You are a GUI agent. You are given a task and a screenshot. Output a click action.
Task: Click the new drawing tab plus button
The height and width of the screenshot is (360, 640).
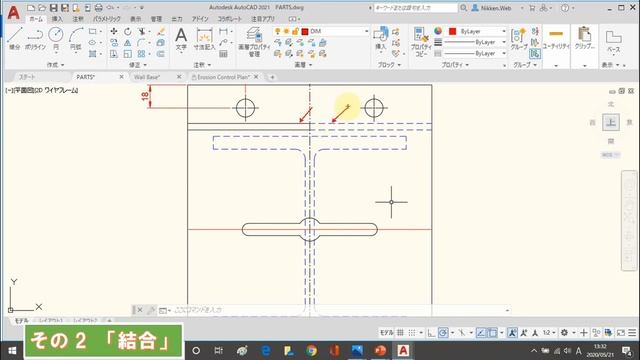(x=272, y=77)
